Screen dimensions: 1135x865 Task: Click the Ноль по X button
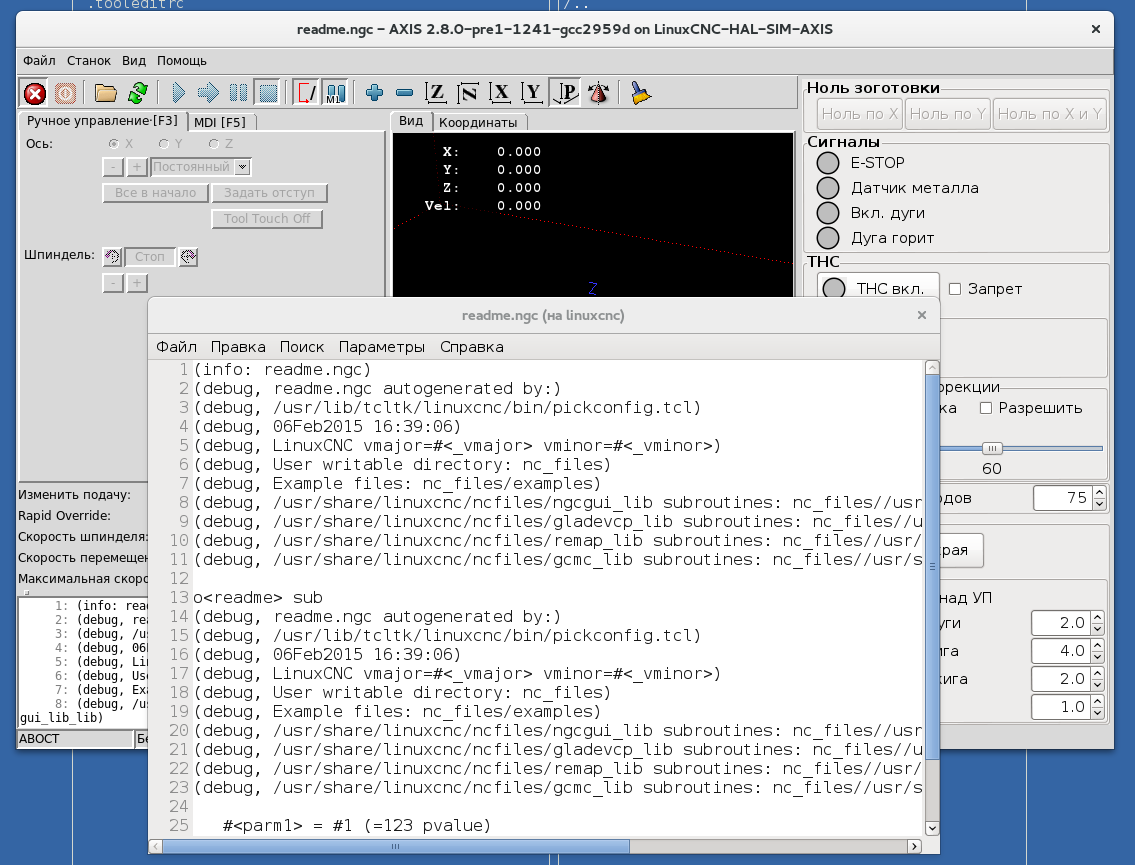click(859, 114)
